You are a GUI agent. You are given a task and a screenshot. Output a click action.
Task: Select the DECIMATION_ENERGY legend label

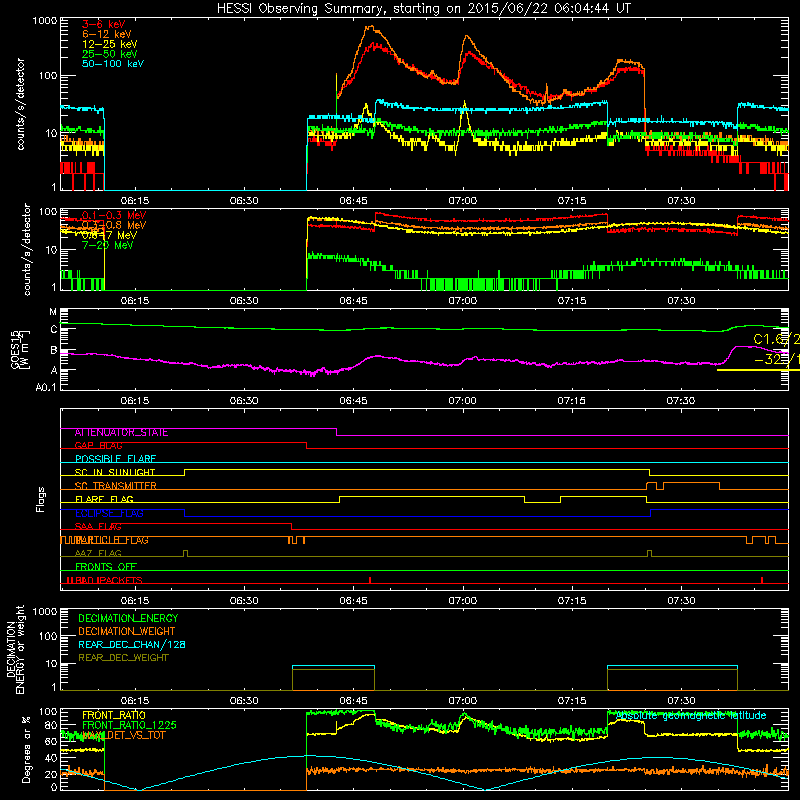tap(128, 618)
